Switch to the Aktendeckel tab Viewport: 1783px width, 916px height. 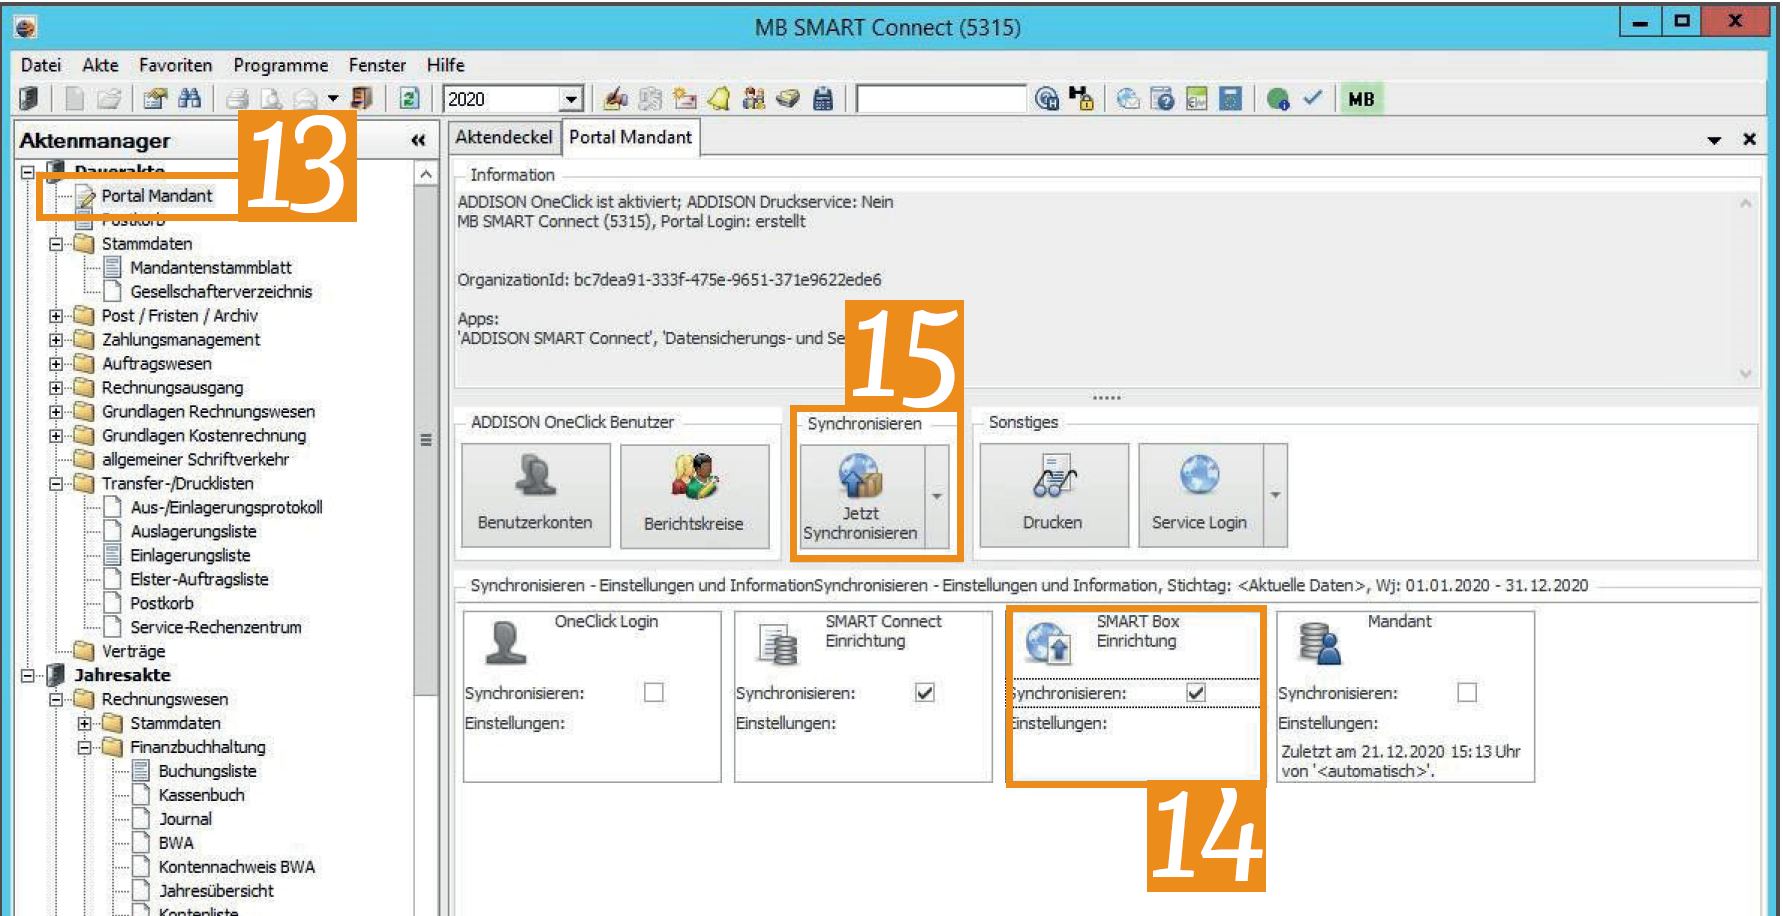coord(503,137)
